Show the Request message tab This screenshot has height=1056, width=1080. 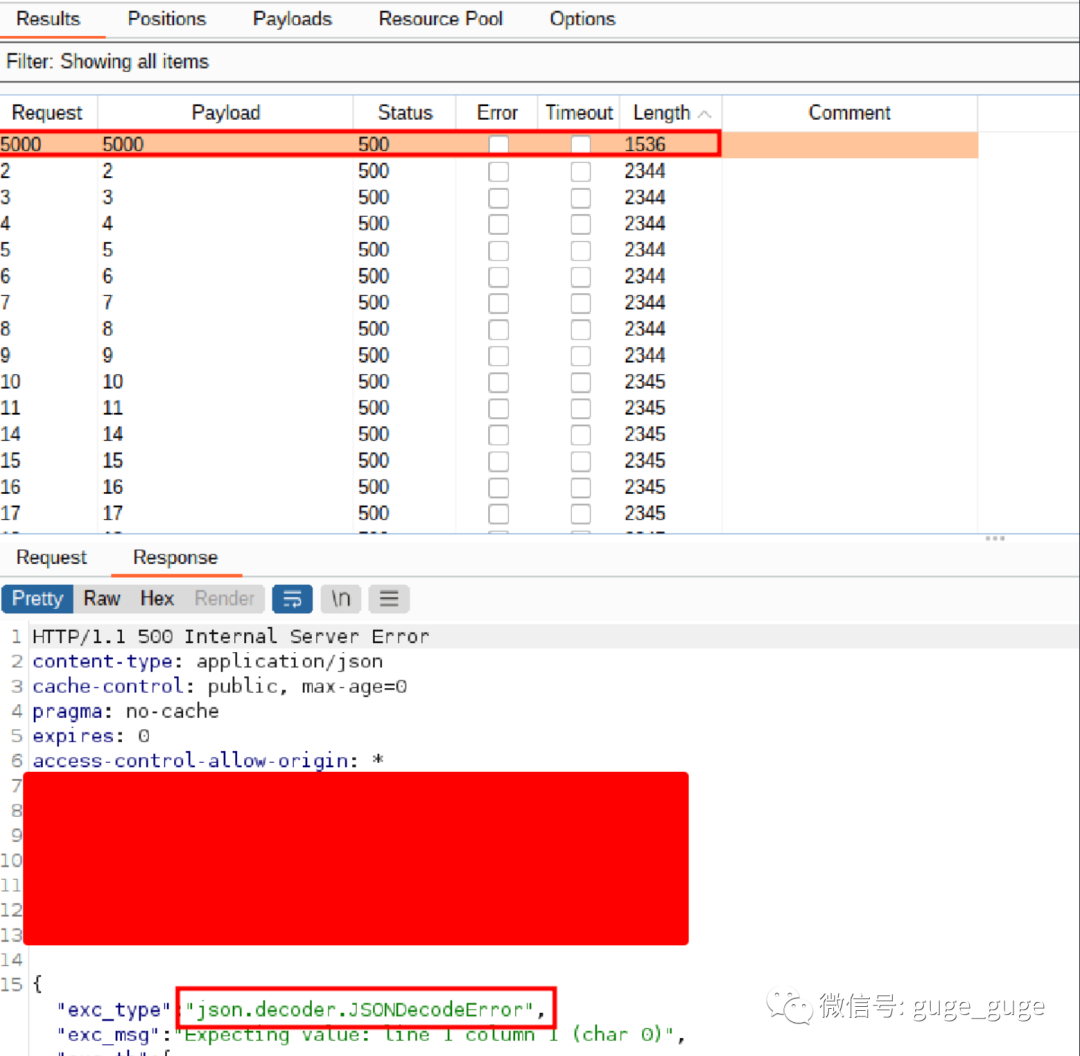click(x=52, y=557)
